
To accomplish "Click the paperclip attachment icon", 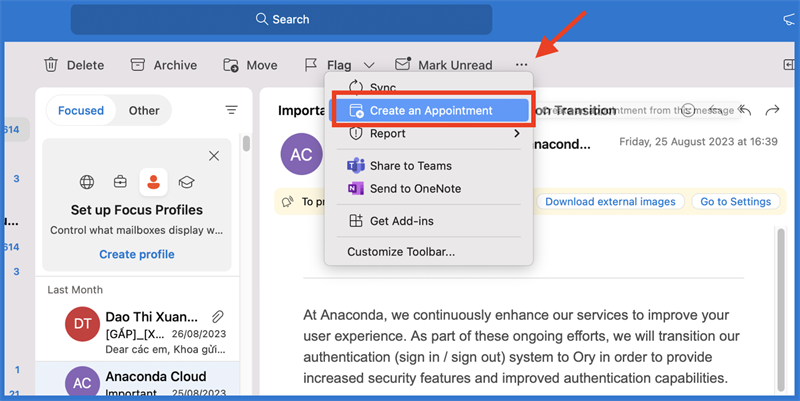I will point(218,317).
